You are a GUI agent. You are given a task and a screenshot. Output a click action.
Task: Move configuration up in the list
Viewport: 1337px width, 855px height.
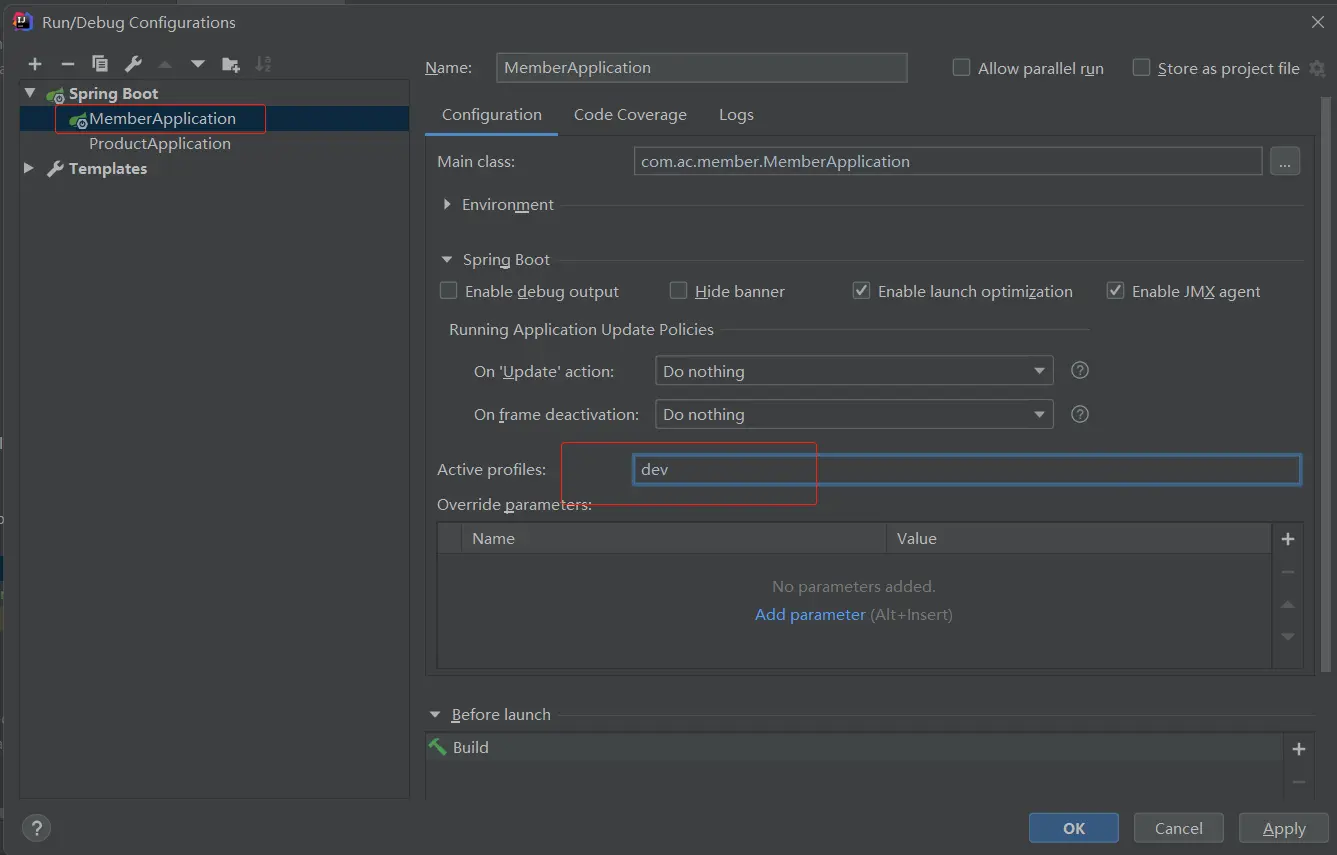tap(165, 64)
